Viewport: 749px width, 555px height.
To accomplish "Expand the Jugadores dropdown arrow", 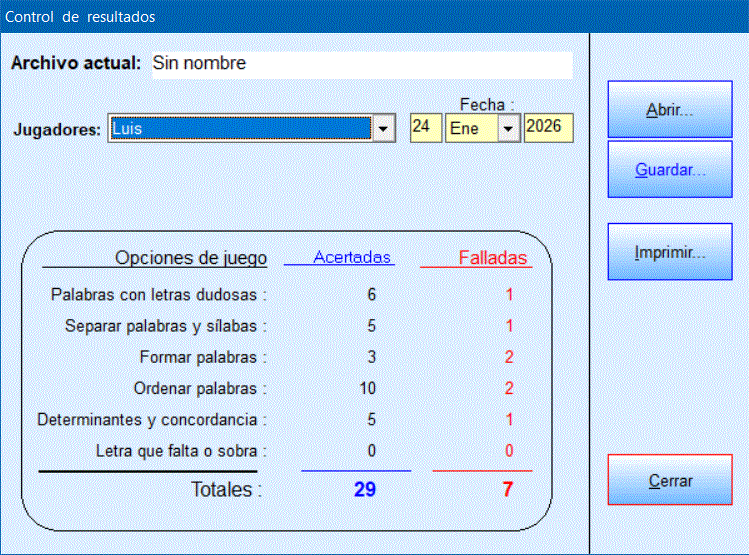I will tap(383, 129).
